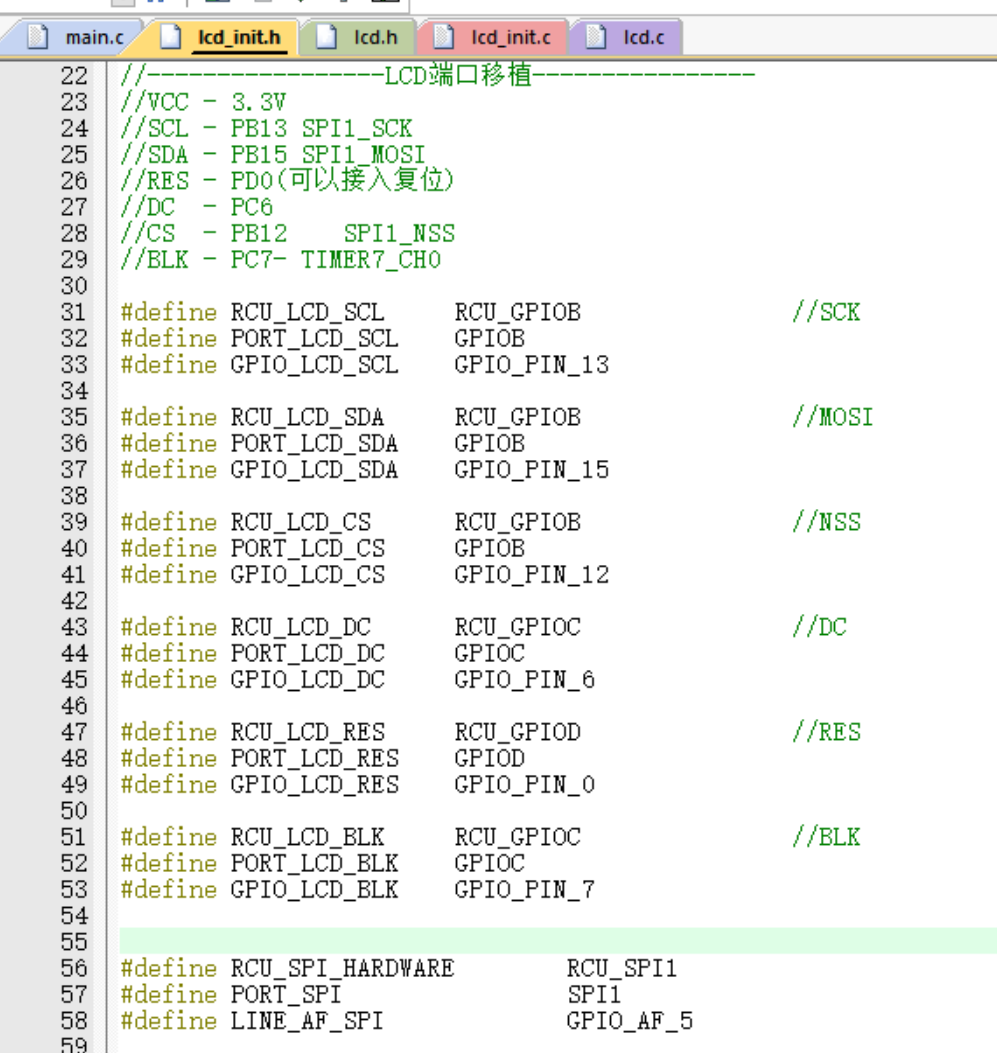Click the 'GPIO_PIN_6' value

click(x=524, y=680)
